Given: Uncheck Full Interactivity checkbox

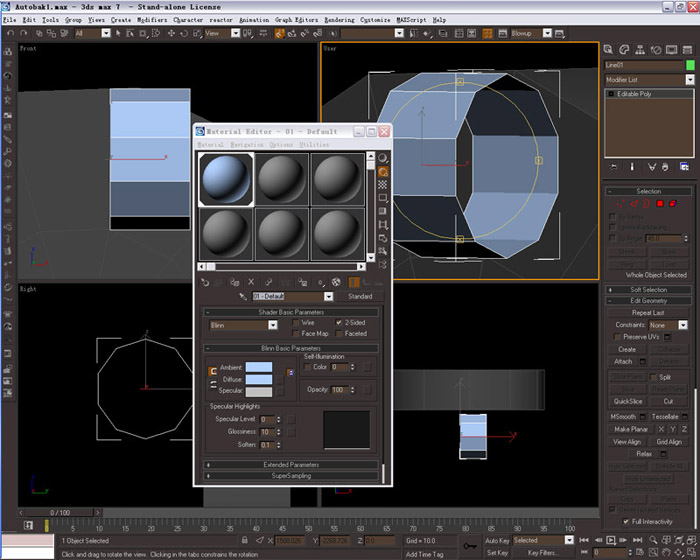Looking at the screenshot, I should (626, 522).
